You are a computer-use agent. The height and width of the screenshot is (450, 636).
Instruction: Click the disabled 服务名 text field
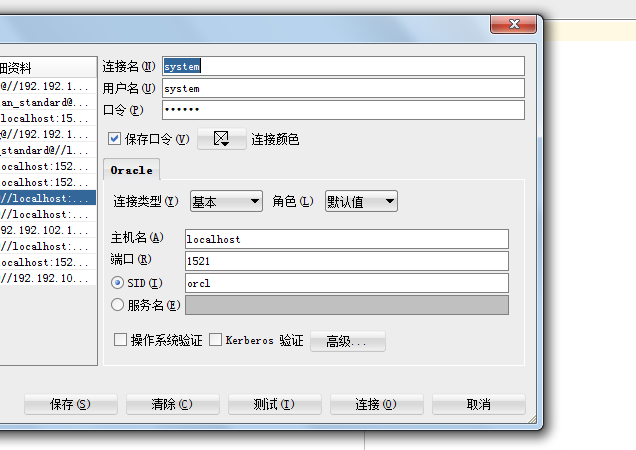(347, 305)
